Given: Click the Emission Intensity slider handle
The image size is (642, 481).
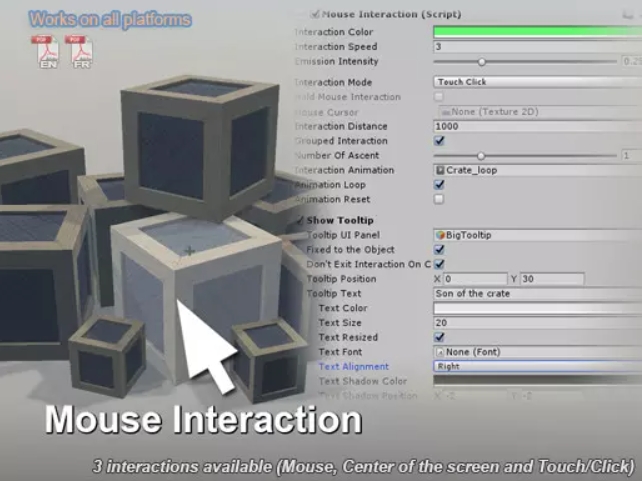Looking at the screenshot, I should pos(482,62).
